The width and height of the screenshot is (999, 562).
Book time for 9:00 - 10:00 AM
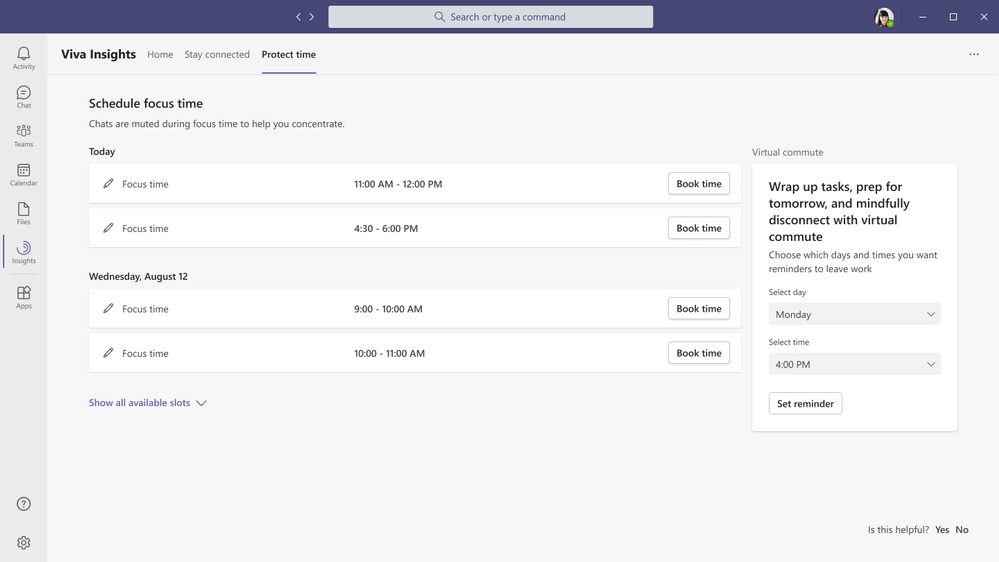699,308
